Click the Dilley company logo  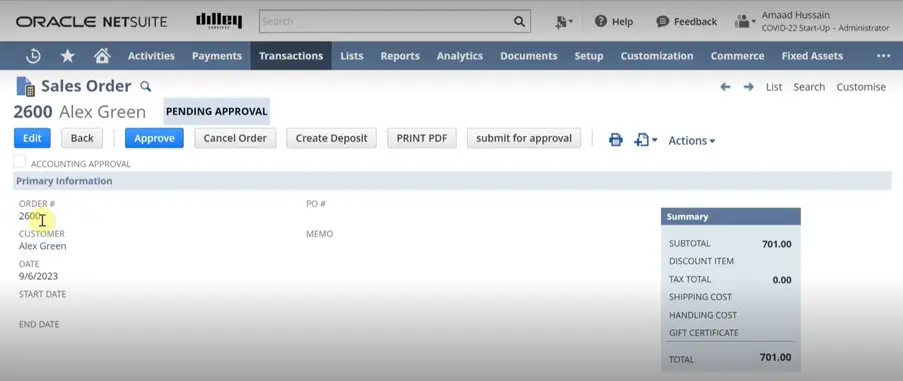pos(219,21)
